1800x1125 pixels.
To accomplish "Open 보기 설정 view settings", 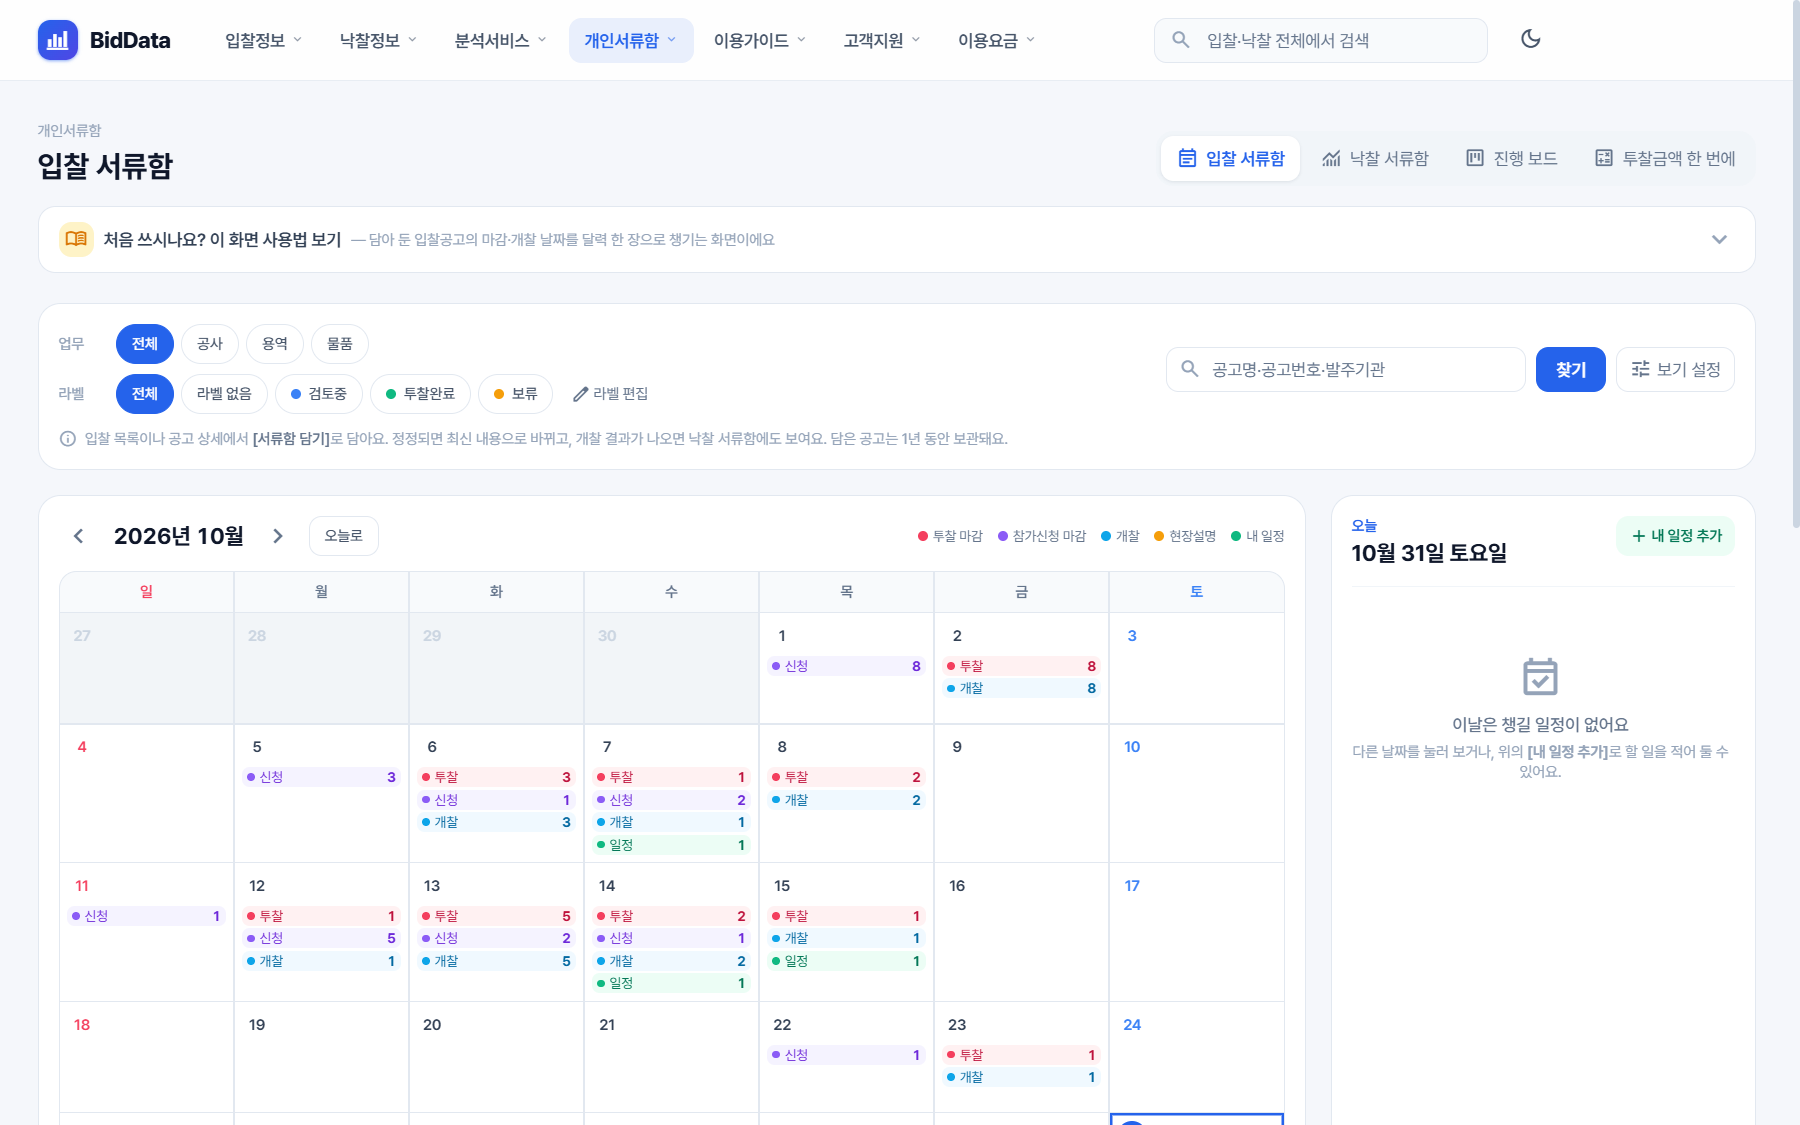I will pos(1675,369).
